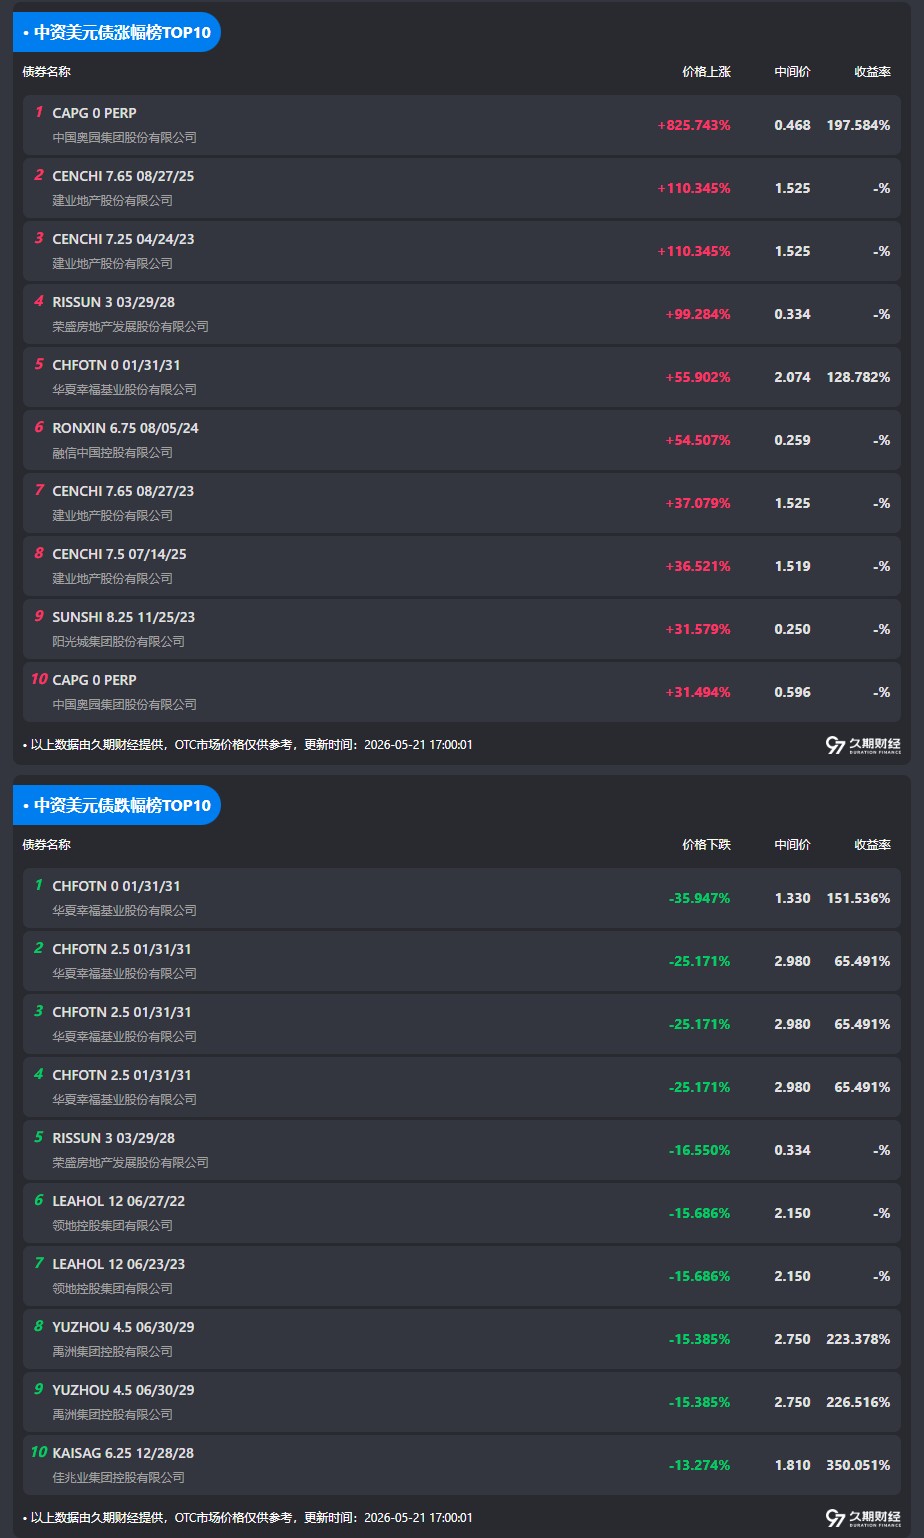Image resolution: width=924 pixels, height=1538 pixels.
Task: Click the -16.550% price drop value
Action: click(x=699, y=1150)
